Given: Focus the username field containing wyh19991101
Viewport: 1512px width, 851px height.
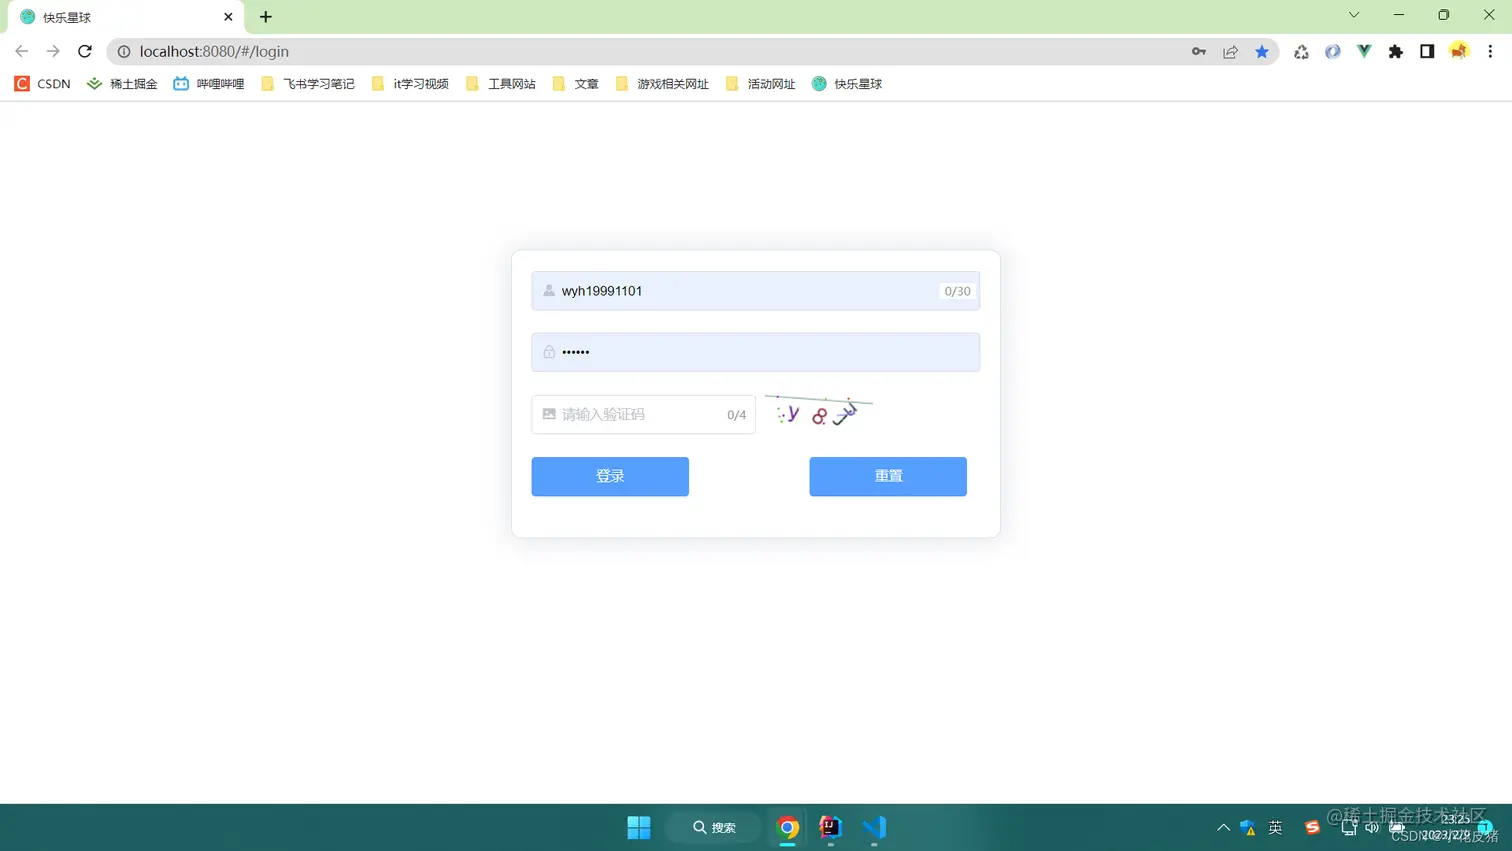Looking at the screenshot, I should pyautogui.click(x=755, y=291).
